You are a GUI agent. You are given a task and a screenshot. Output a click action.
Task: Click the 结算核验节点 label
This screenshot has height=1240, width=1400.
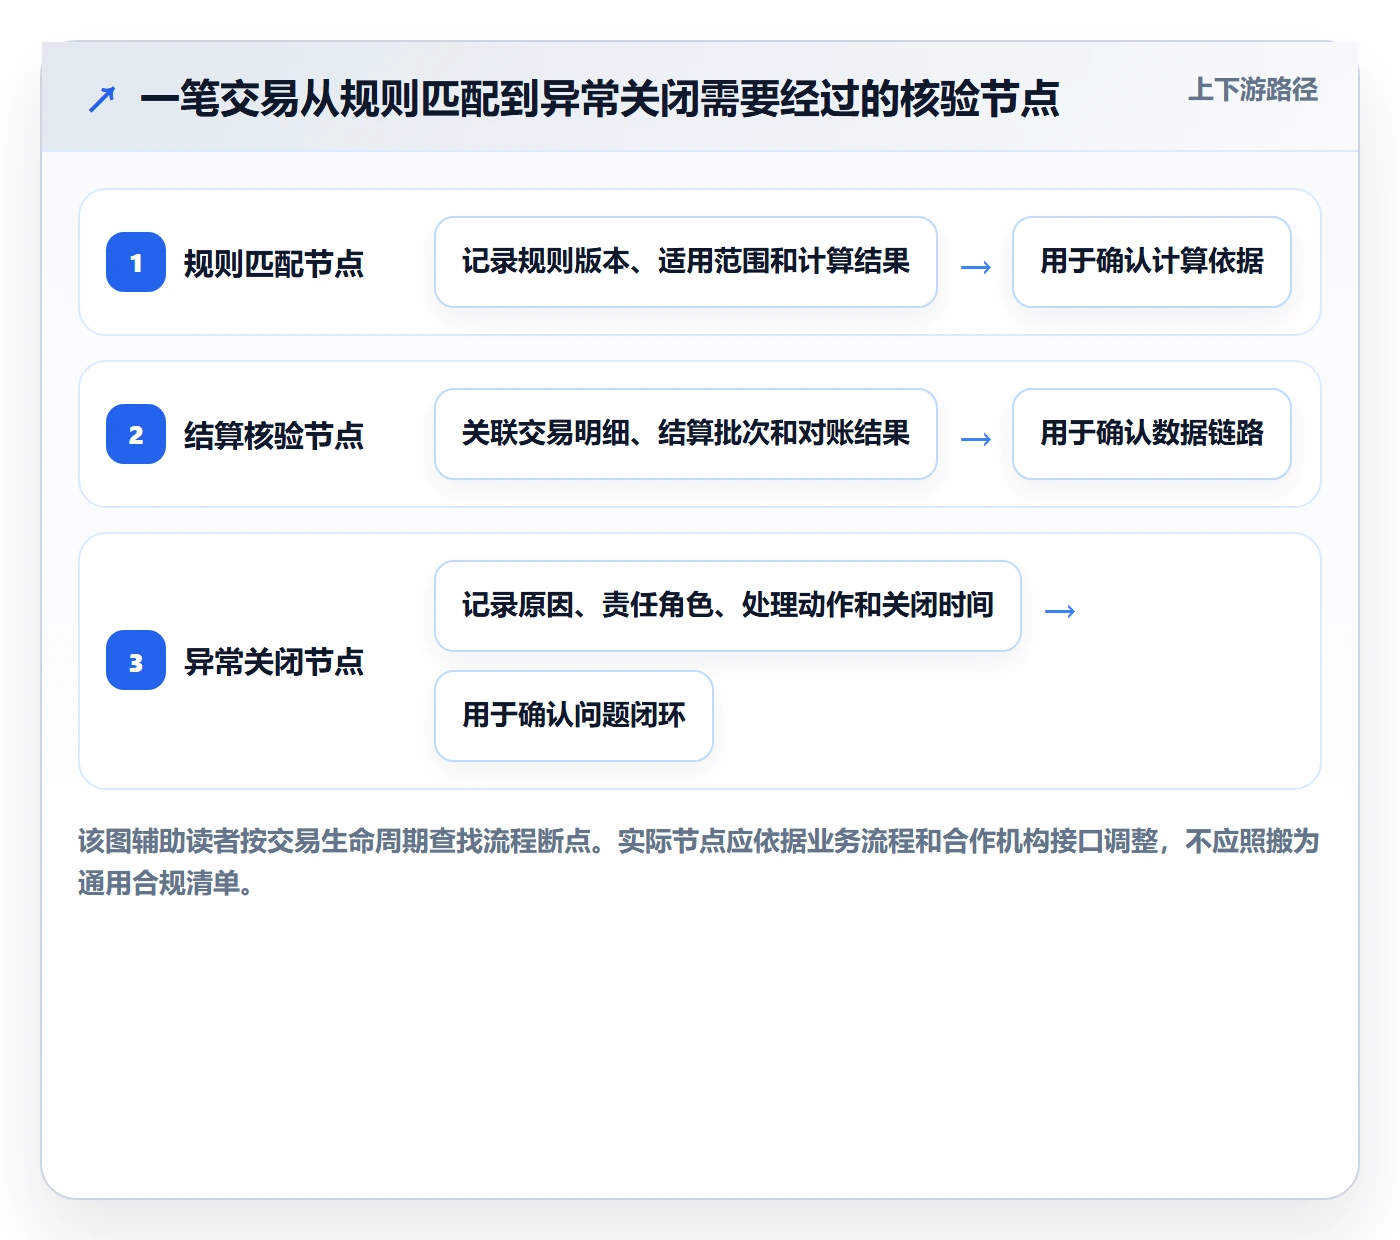click(x=274, y=435)
